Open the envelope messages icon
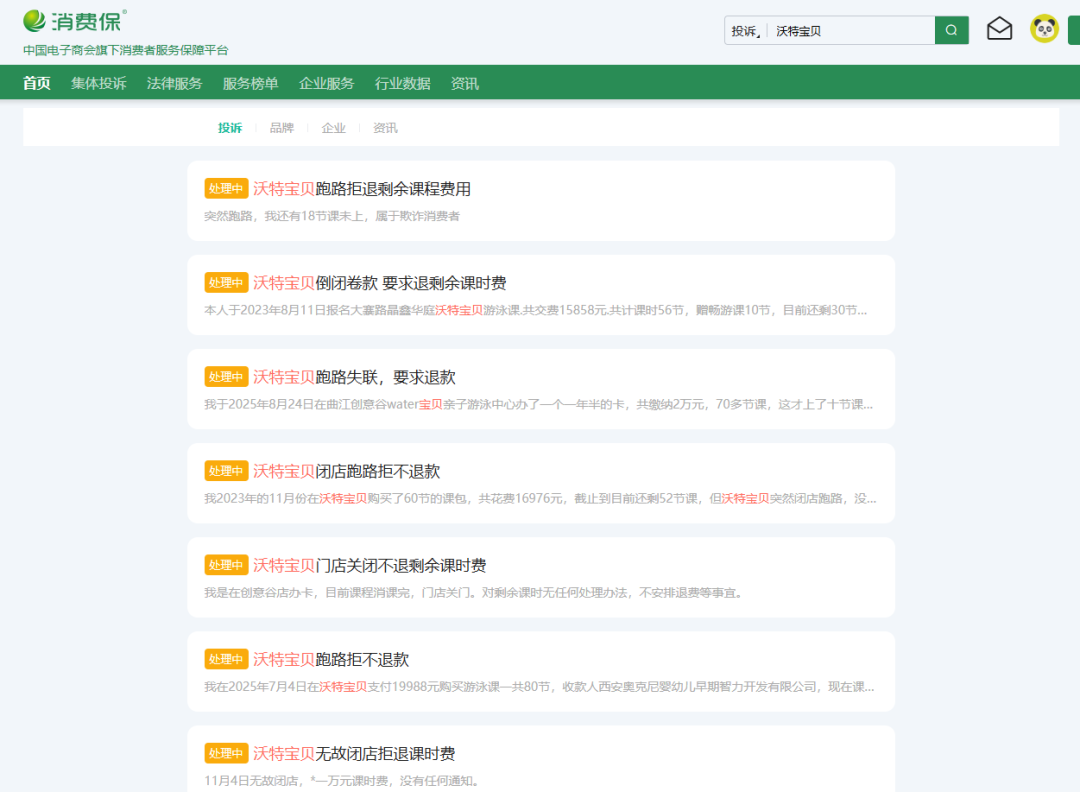Image resolution: width=1080 pixels, height=792 pixels. [x=999, y=29]
